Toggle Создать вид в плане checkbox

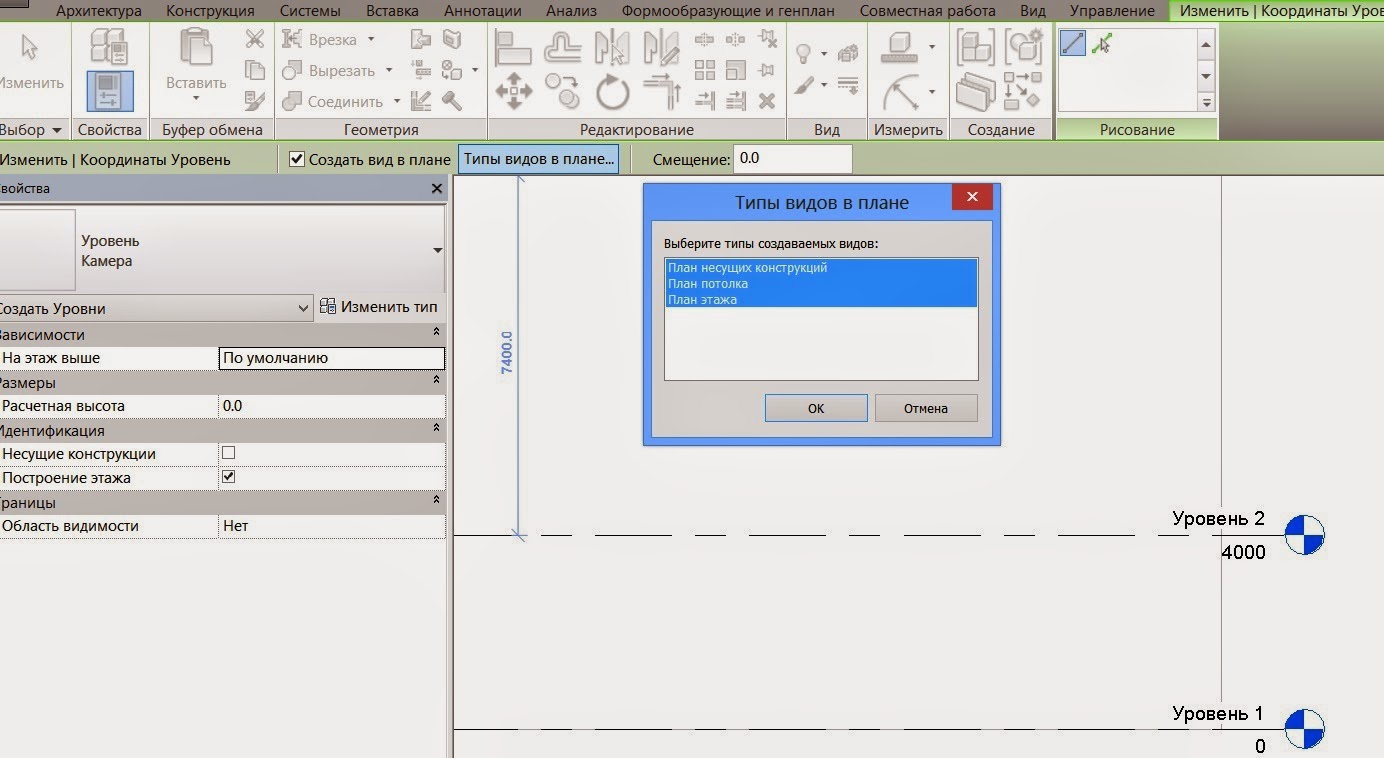tap(297, 159)
